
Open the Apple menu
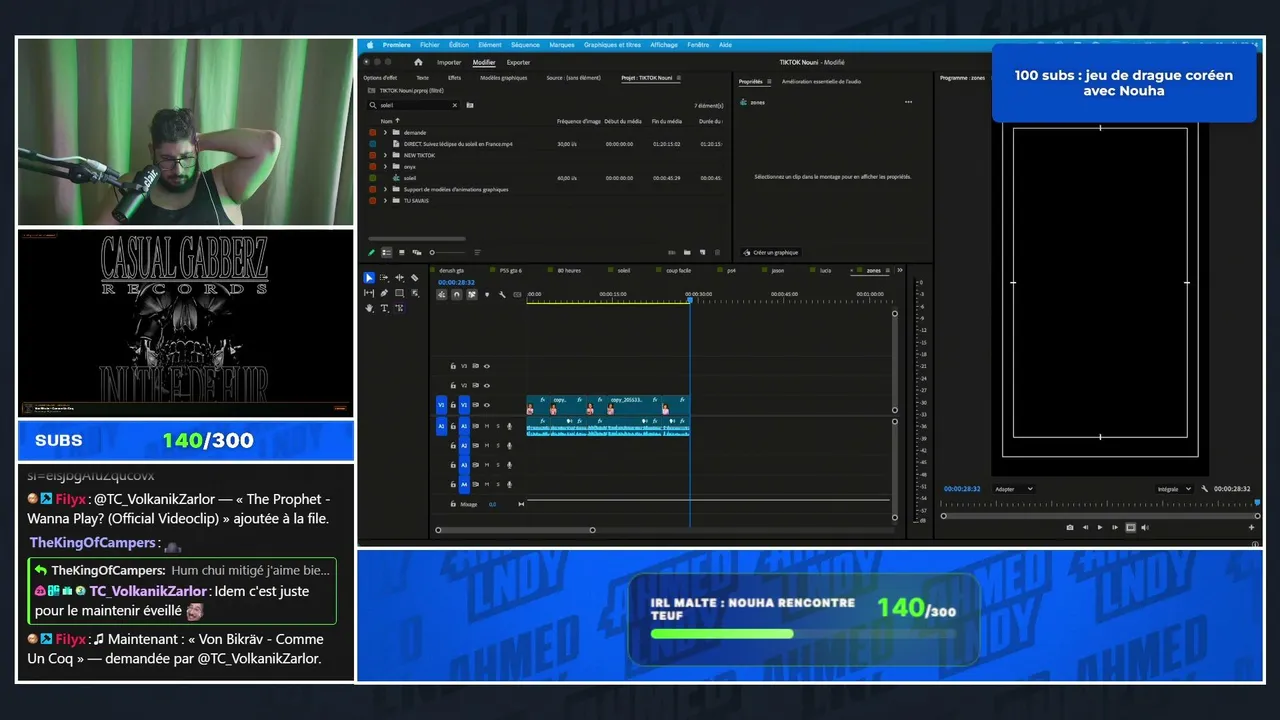[x=370, y=45]
